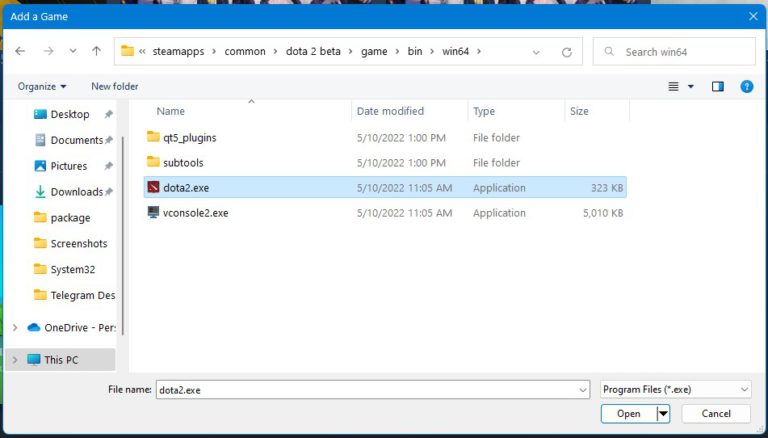Go up one folder level

coord(96,51)
